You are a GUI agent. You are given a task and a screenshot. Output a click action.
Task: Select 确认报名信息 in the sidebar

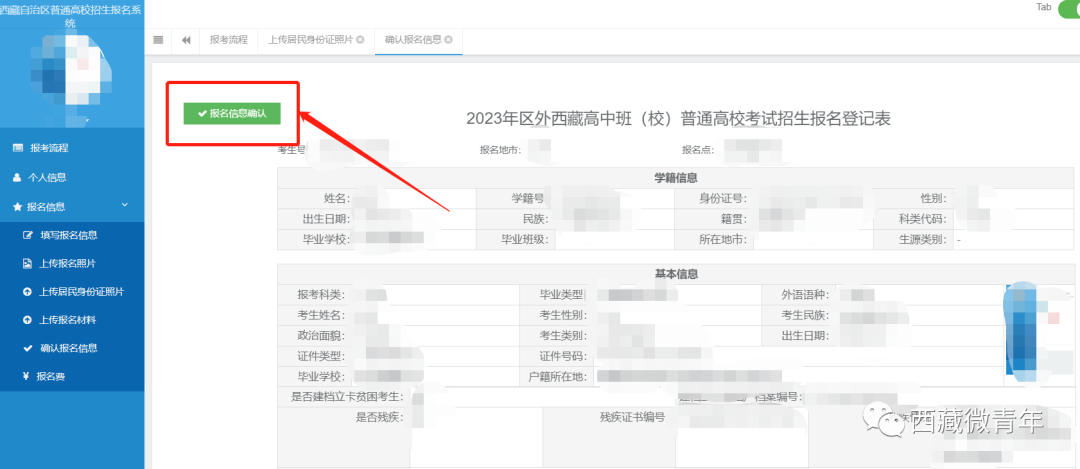click(68, 348)
